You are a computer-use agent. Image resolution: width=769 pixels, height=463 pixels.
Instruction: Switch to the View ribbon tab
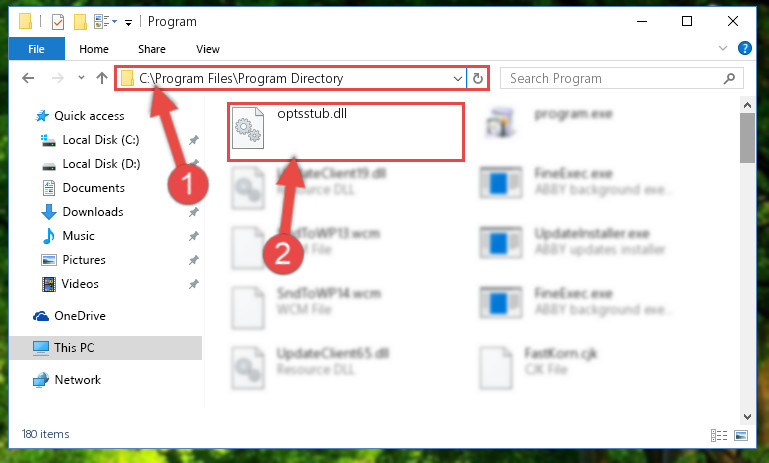click(x=207, y=49)
